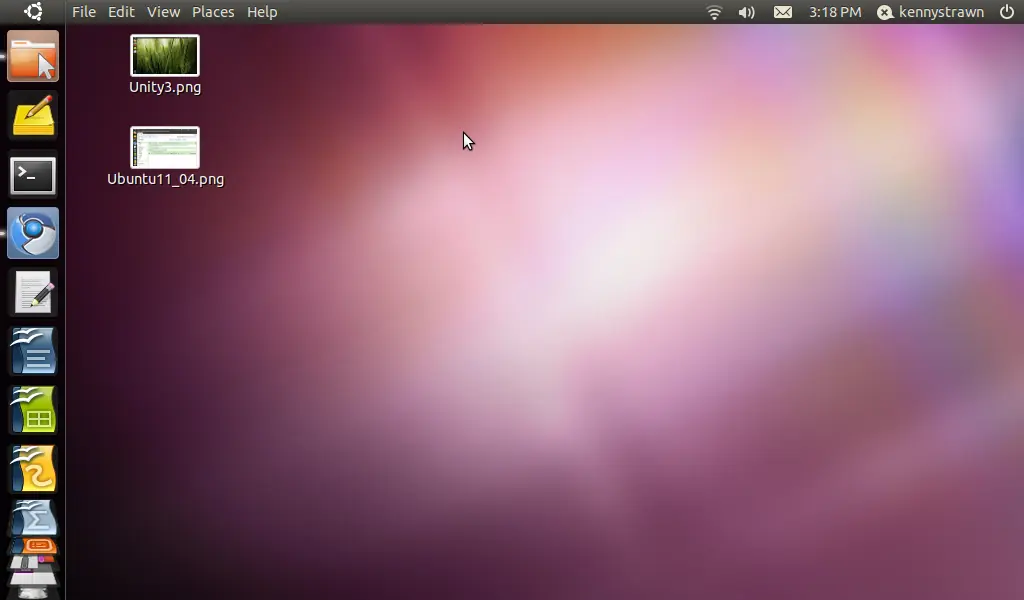The image size is (1024, 600).
Task: Open the File menu
Action: pos(84,12)
